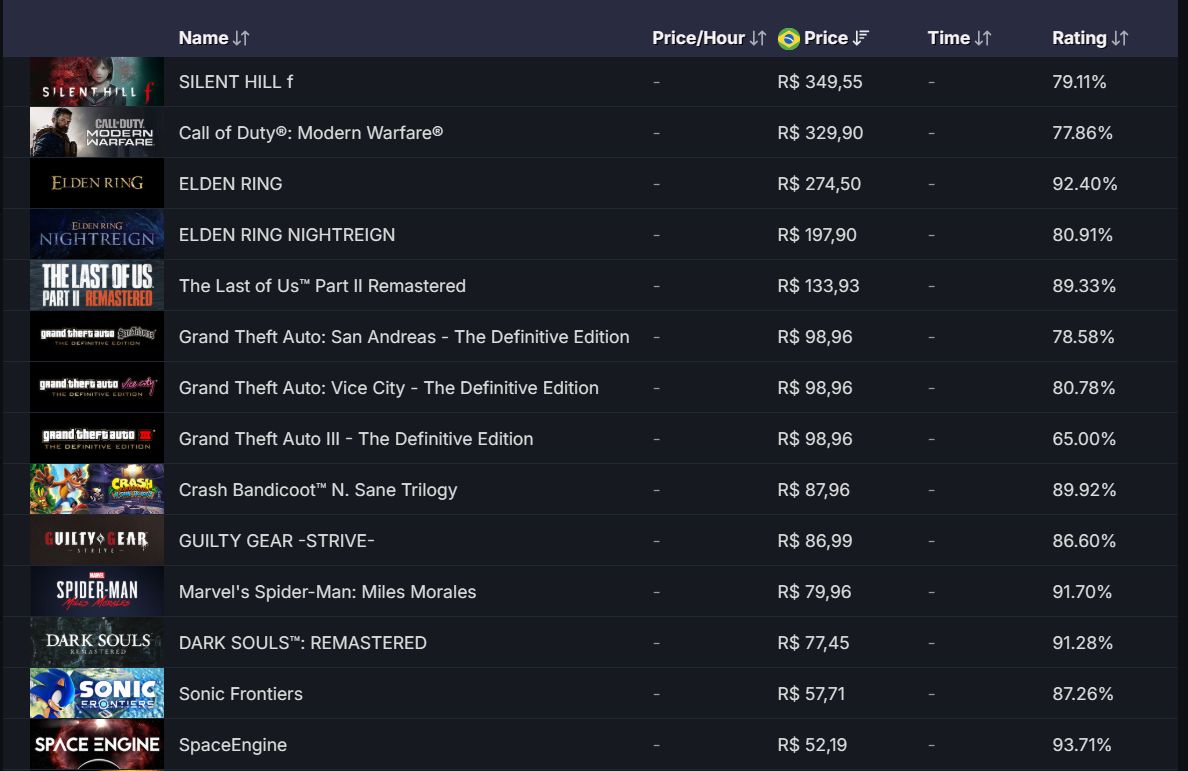Open Grand Theft Auto III thumbnail

pos(97,439)
